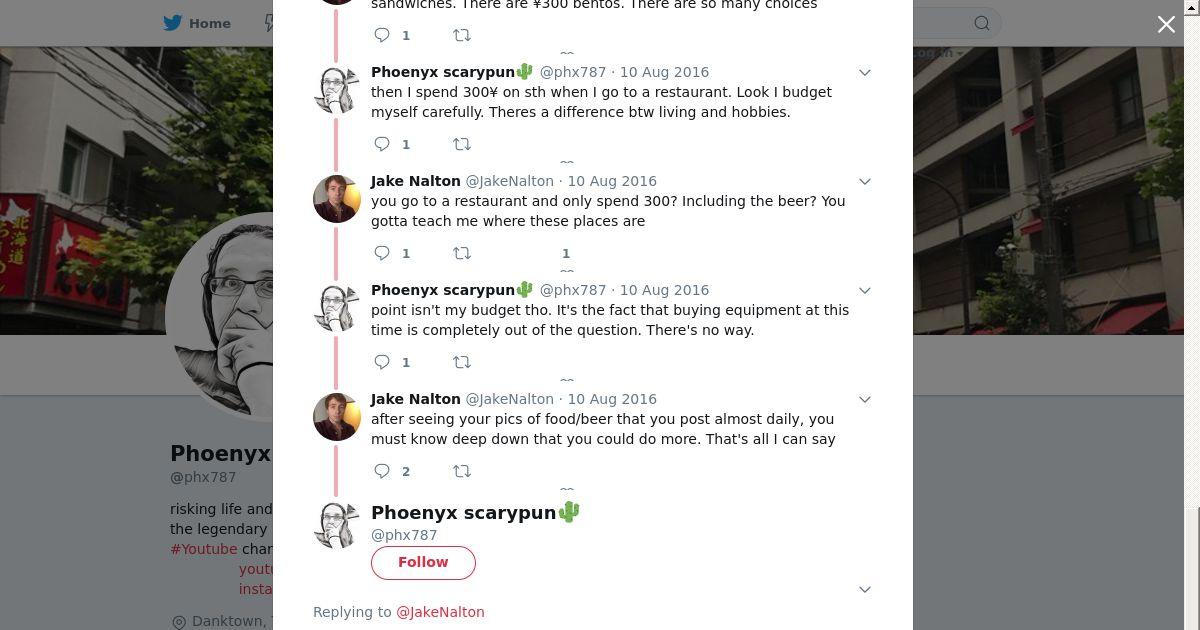Open options chevron on Phoenyx's 'spend 300¥' tweet
This screenshot has height=630, width=1200.
(865, 73)
